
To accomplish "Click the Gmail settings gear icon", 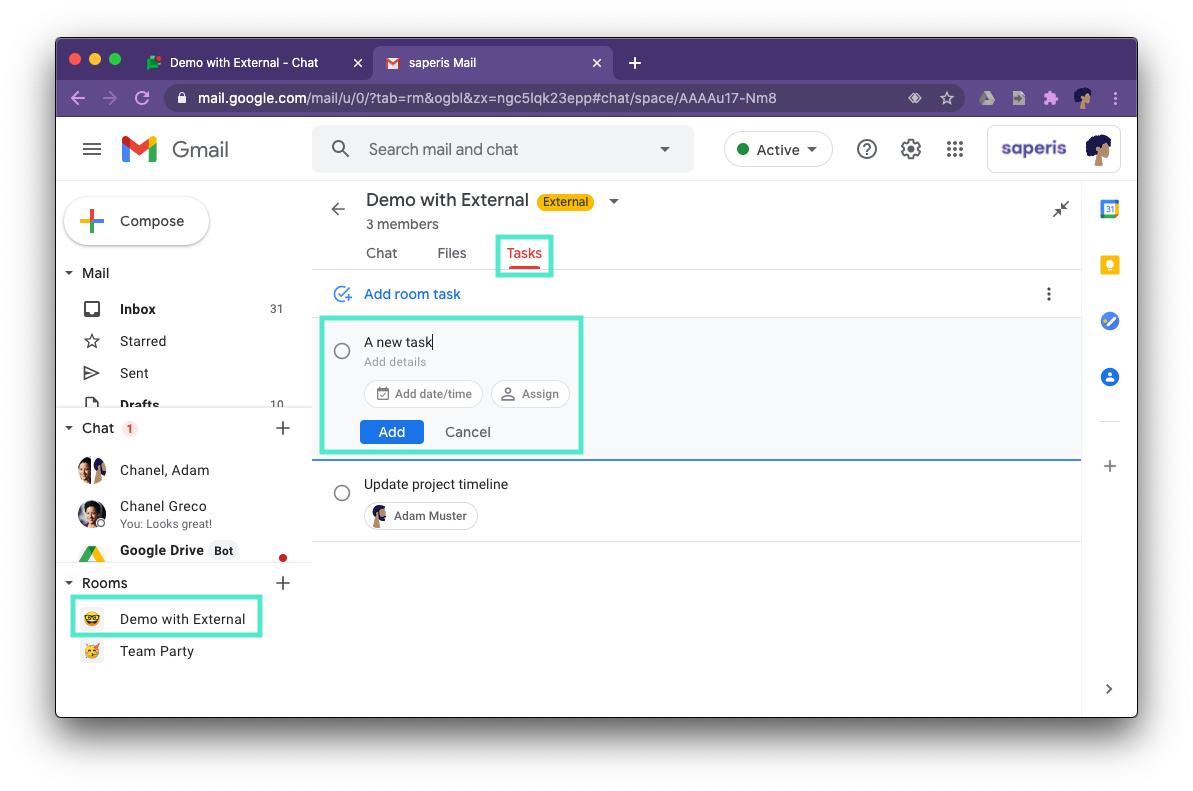I will click(x=910, y=148).
